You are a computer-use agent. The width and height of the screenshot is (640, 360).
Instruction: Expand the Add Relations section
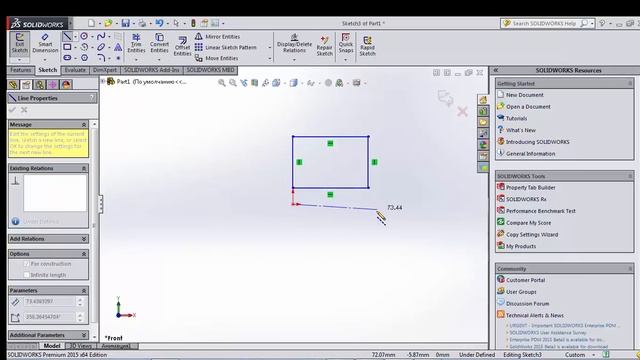(x=84, y=239)
